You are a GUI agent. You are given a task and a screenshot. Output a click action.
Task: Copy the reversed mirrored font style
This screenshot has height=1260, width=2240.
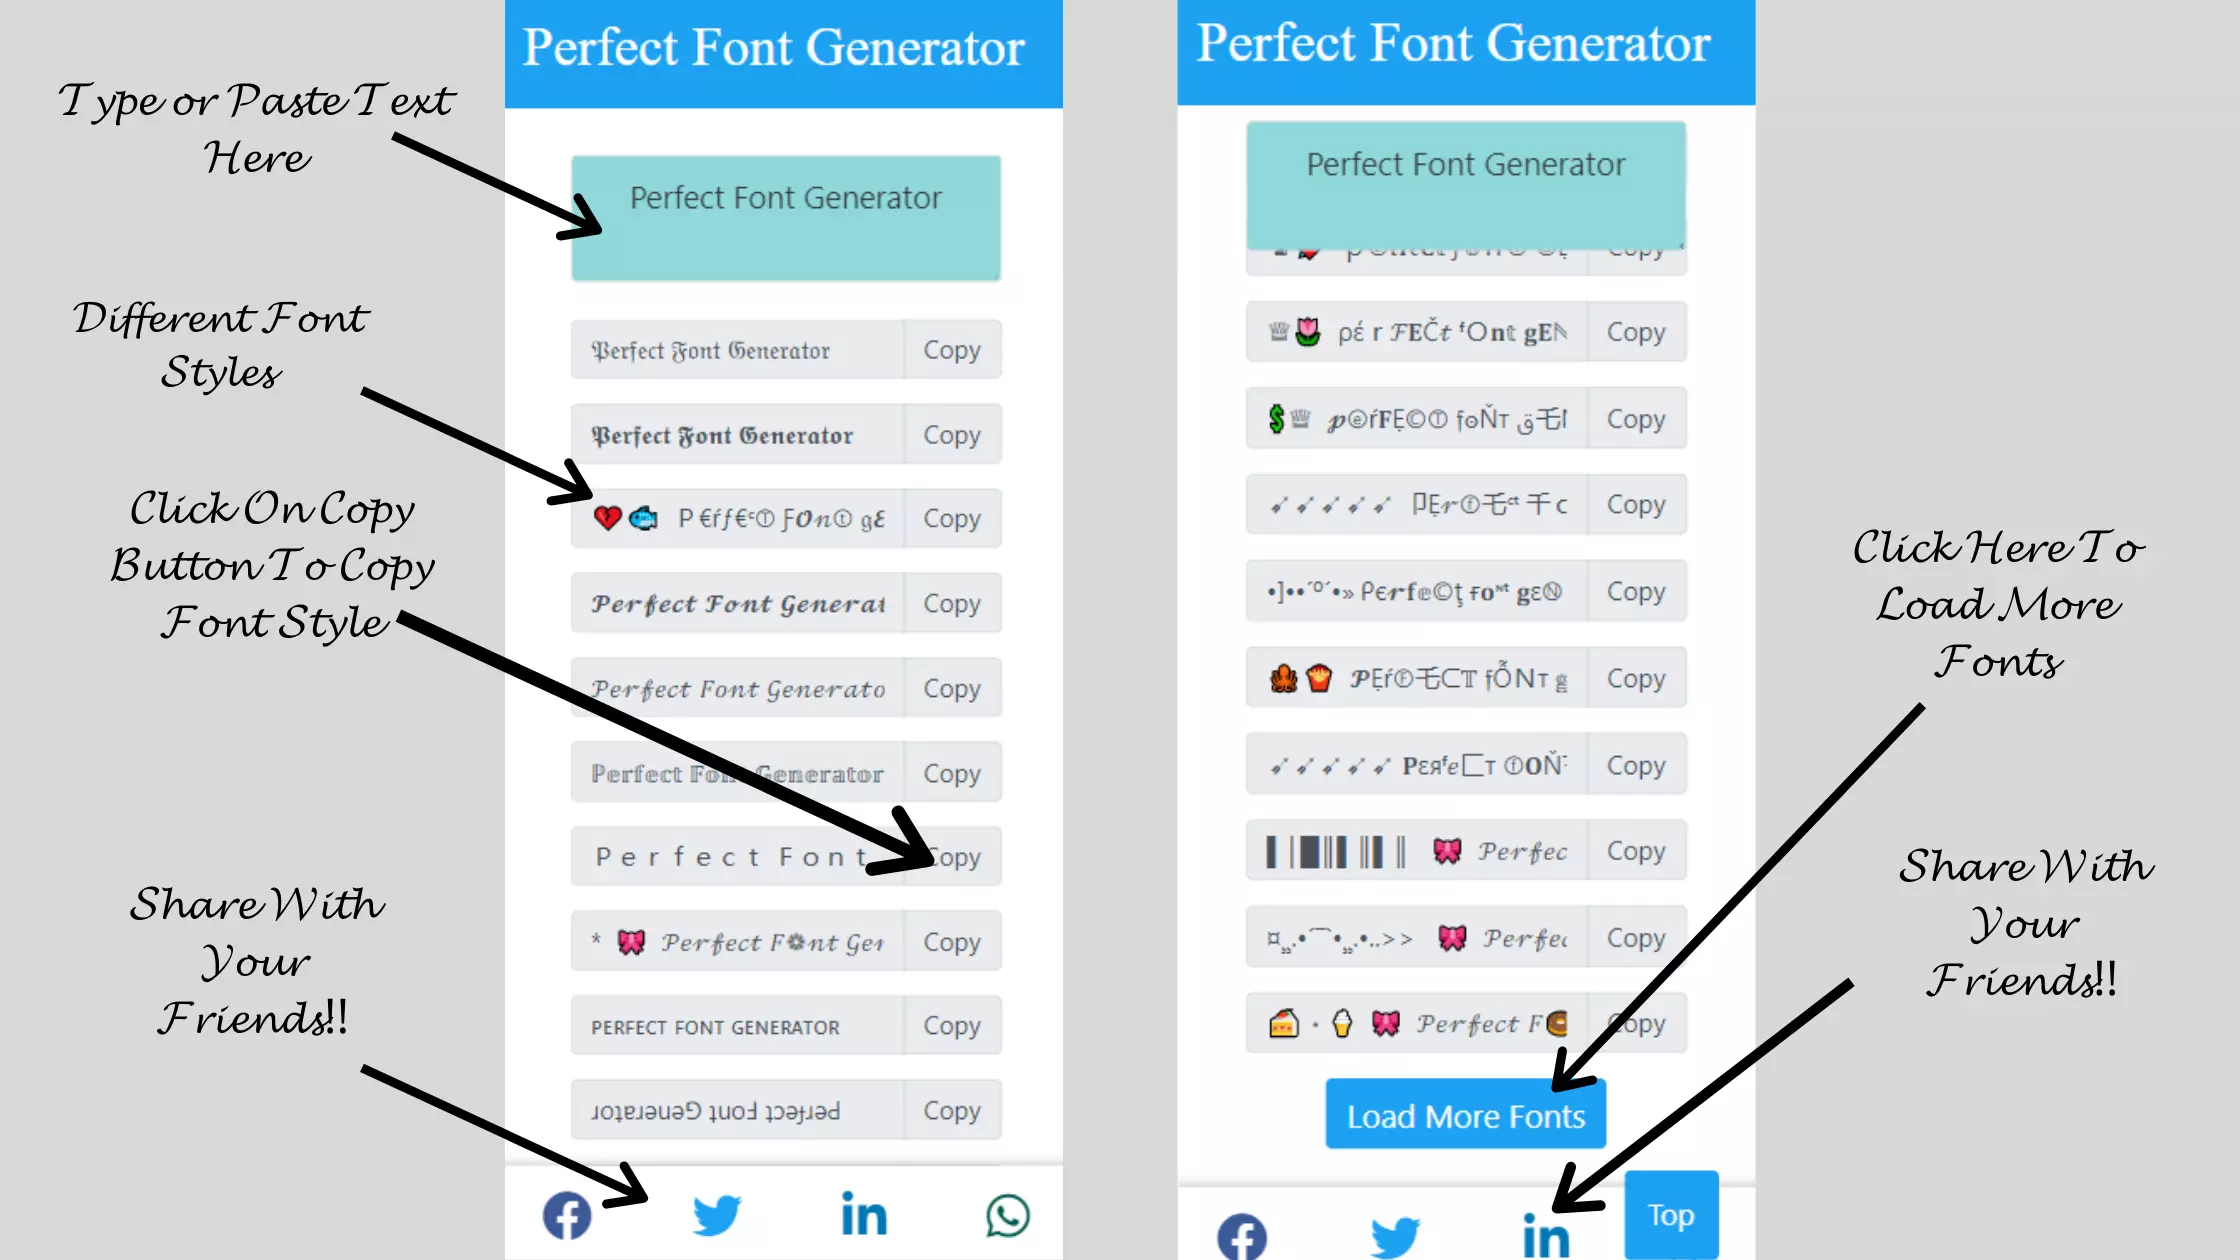952,1111
